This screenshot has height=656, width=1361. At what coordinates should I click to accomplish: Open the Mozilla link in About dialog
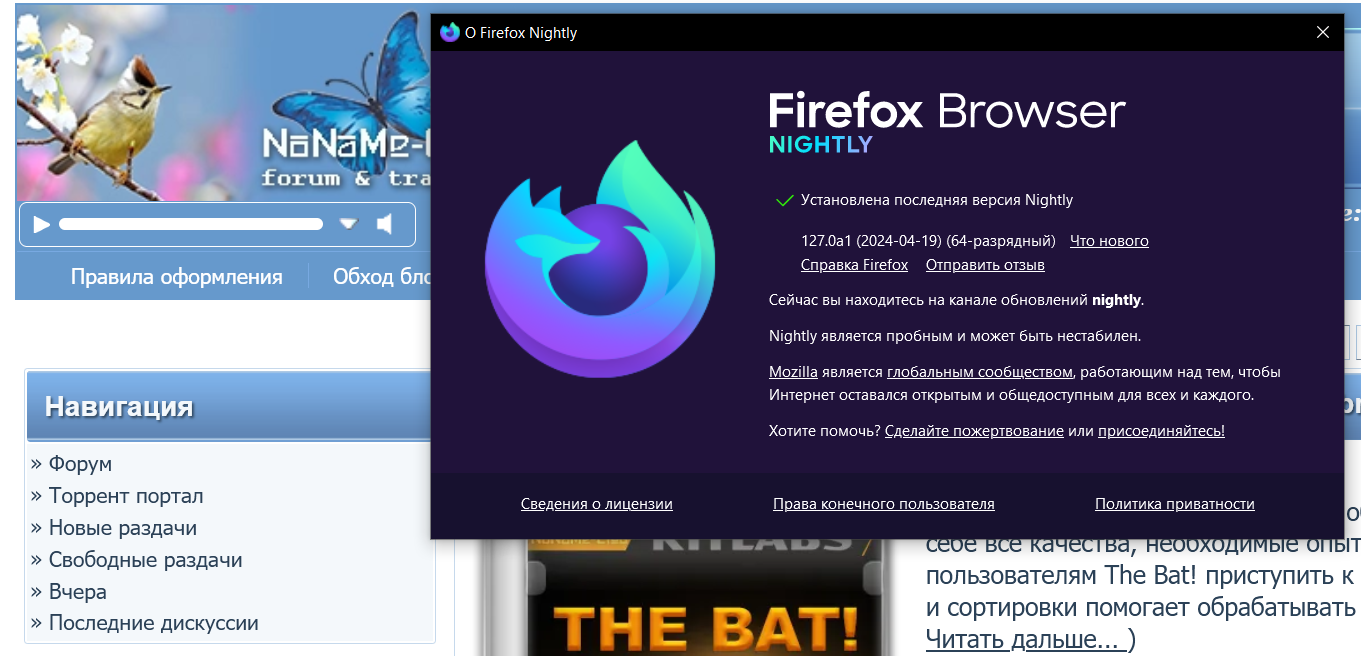pos(793,372)
